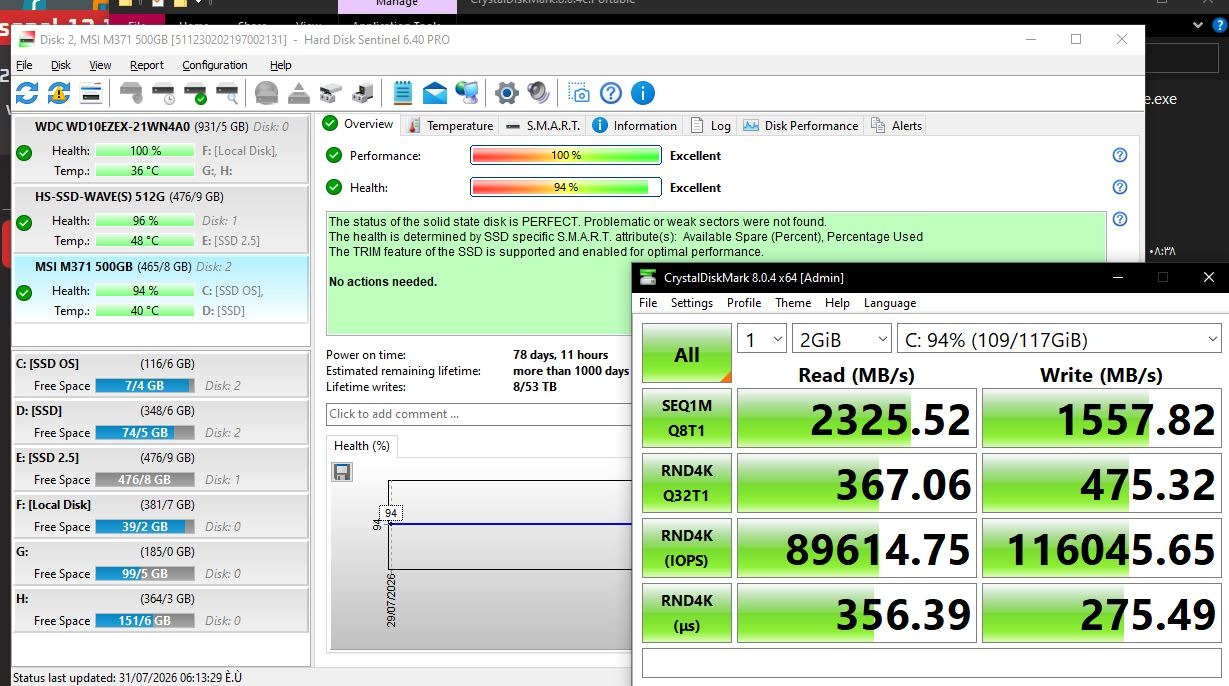Click the globe and computer network icon
This screenshot has height=686, width=1229.
[x=466, y=93]
